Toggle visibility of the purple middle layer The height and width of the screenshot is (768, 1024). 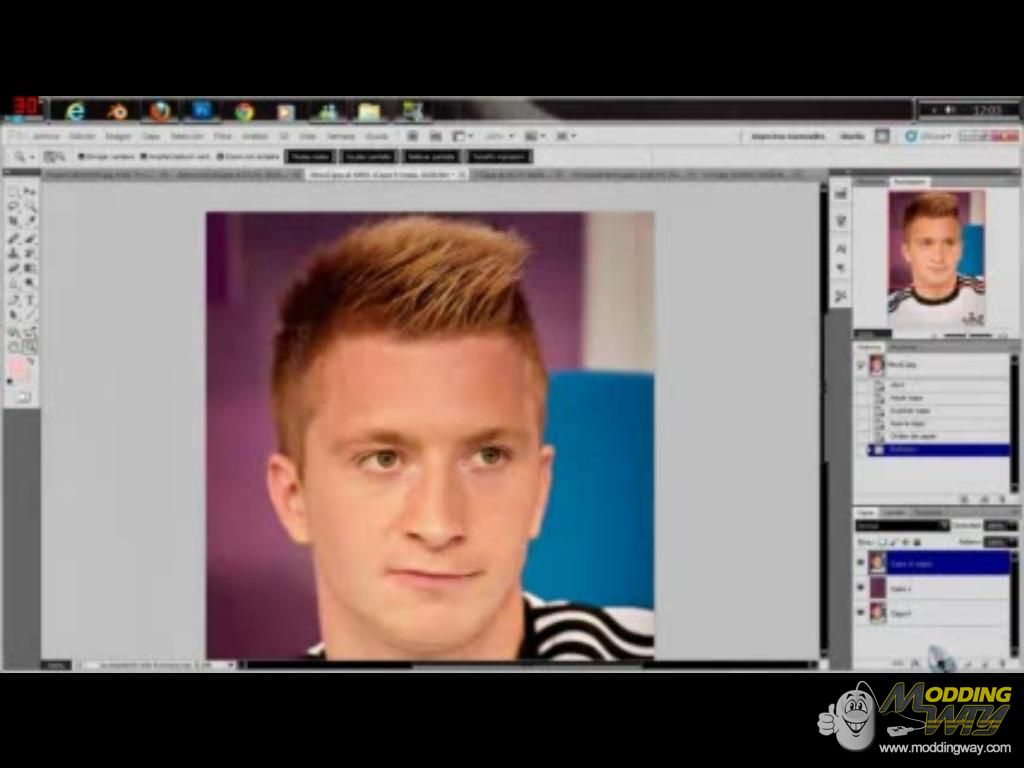[x=860, y=588]
